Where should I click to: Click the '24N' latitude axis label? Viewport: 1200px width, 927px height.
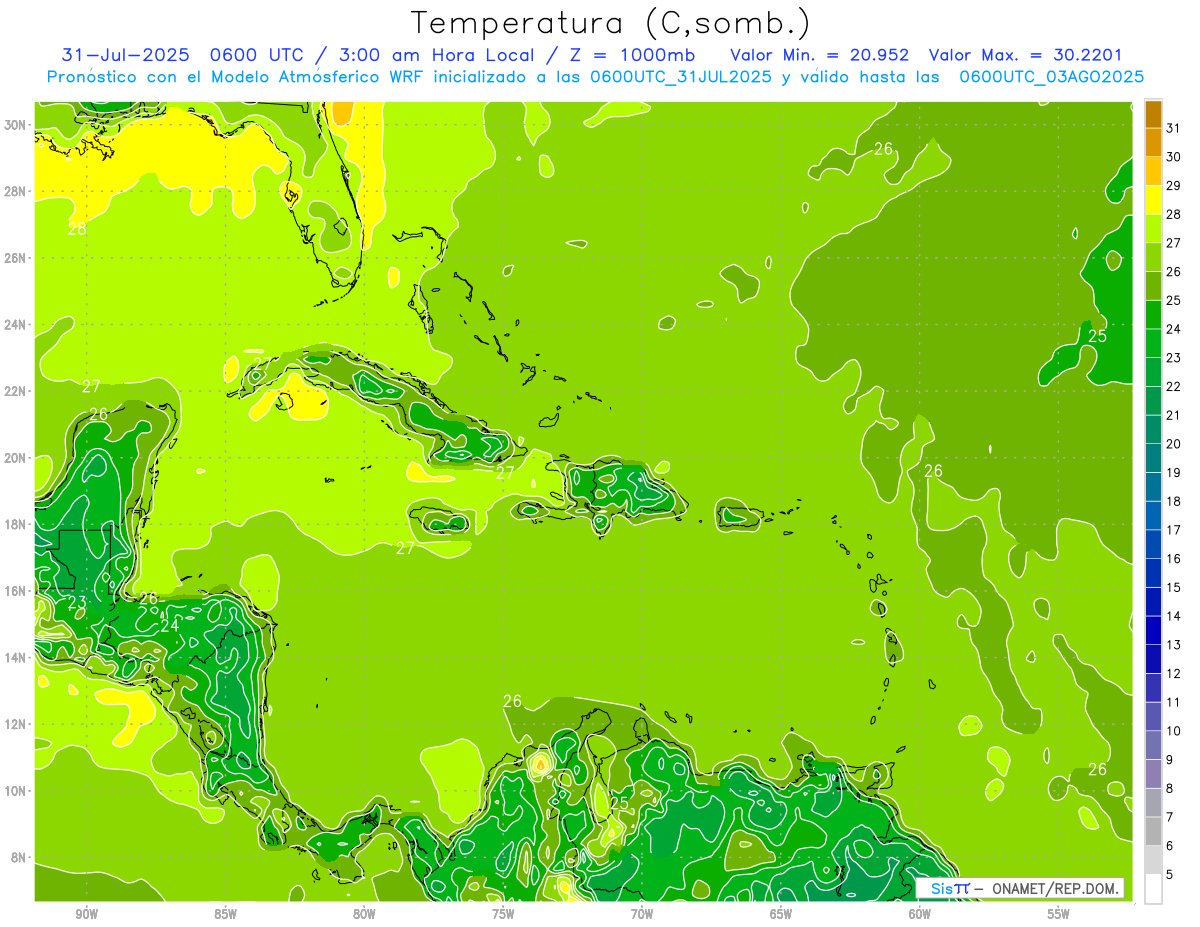17,324
